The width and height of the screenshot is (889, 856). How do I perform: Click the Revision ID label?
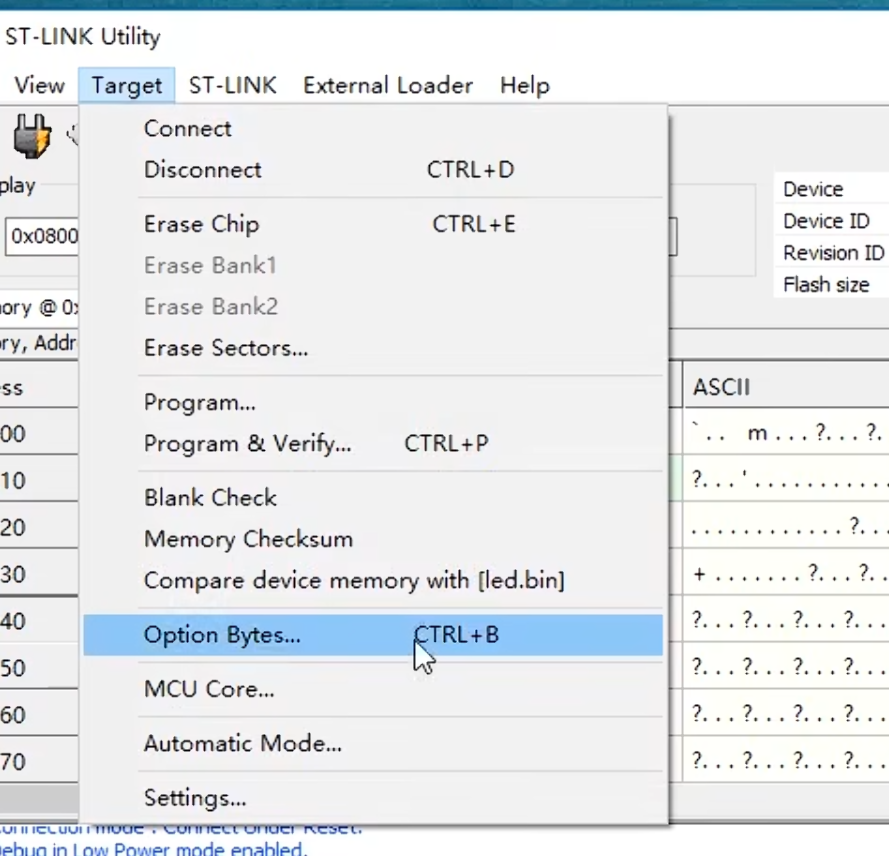833,253
